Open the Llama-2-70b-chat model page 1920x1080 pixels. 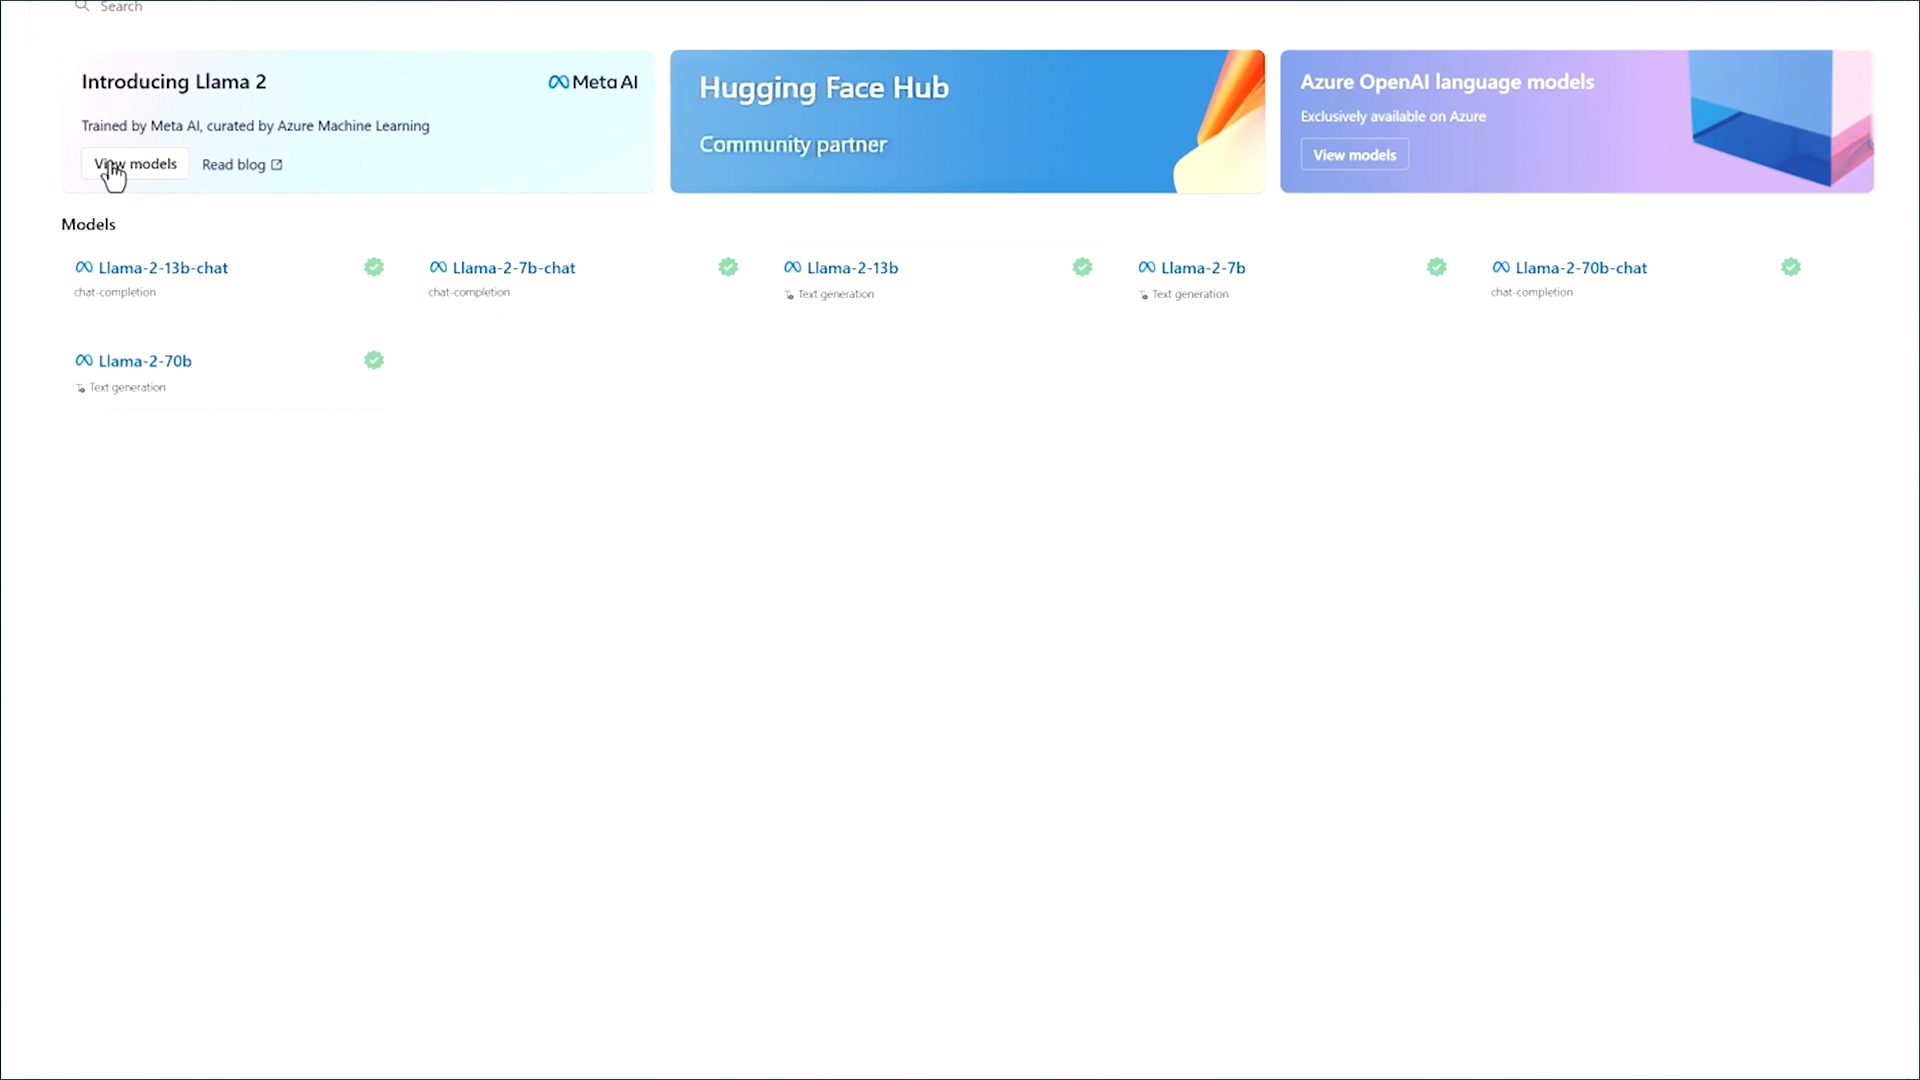coord(1581,268)
